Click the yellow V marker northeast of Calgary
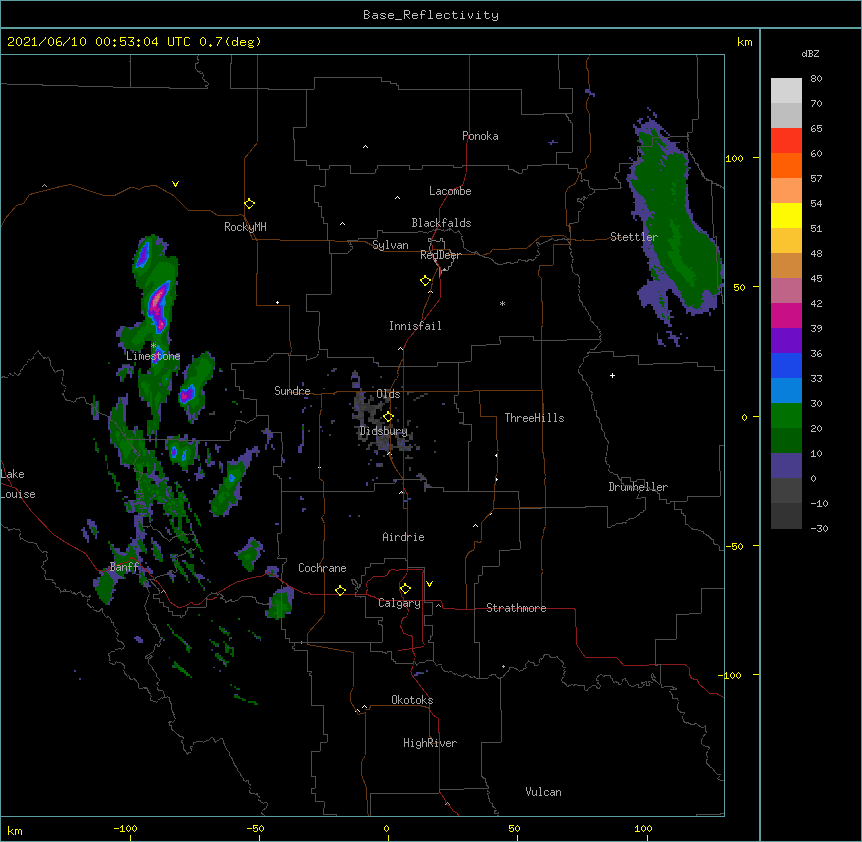This screenshot has height=842, width=862. pos(429,584)
